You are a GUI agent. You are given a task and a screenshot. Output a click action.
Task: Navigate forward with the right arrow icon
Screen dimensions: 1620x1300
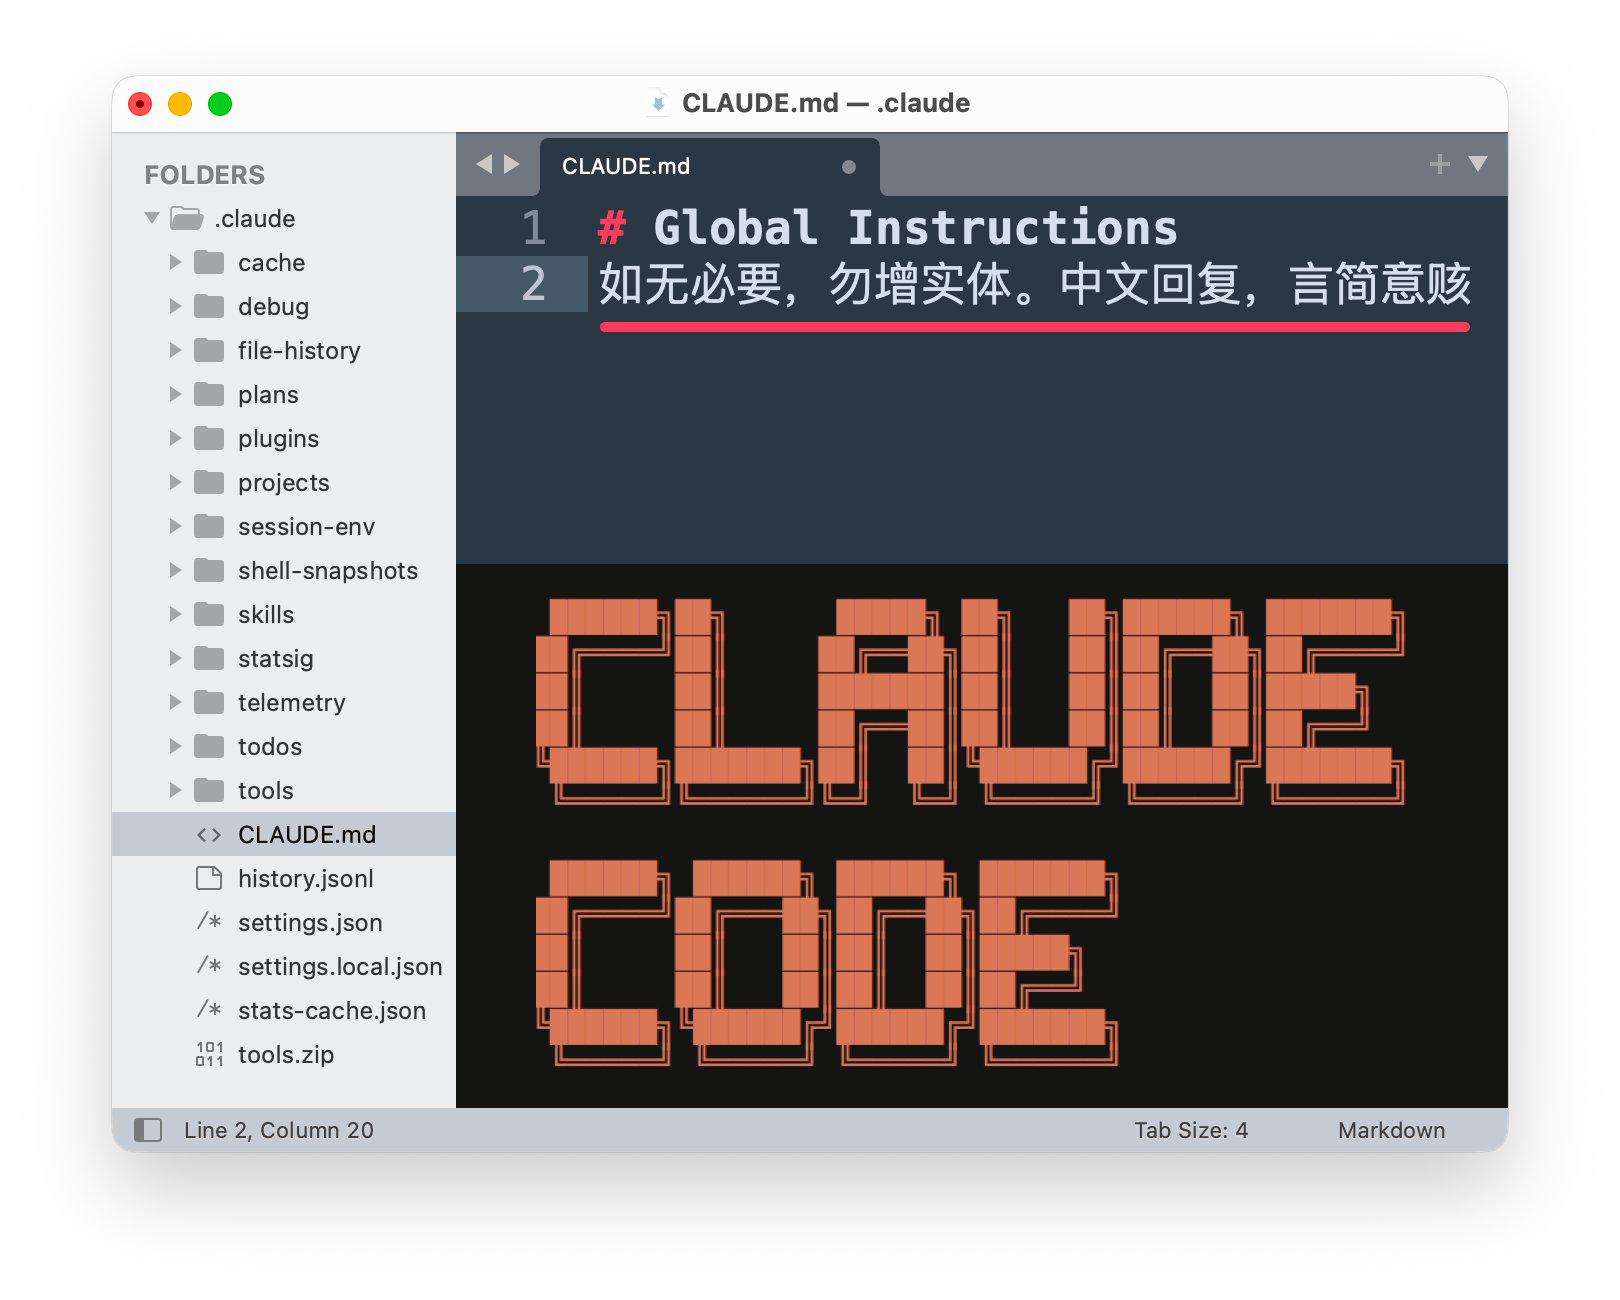pos(512,164)
